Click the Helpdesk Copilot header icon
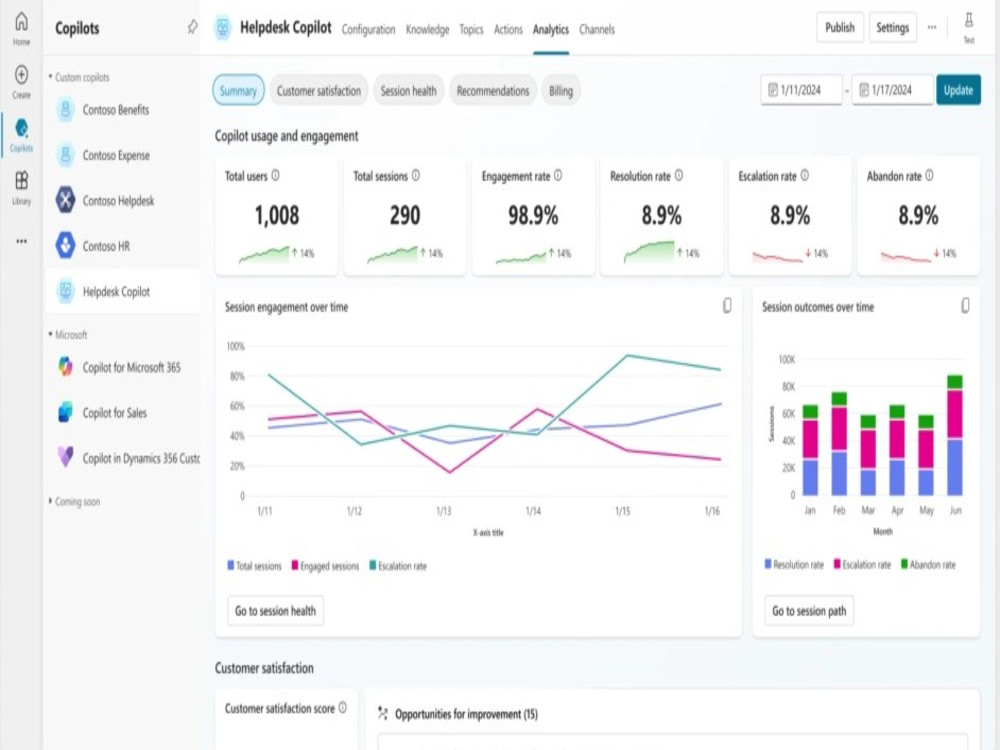Image resolution: width=1000 pixels, height=750 pixels. point(223,27)
